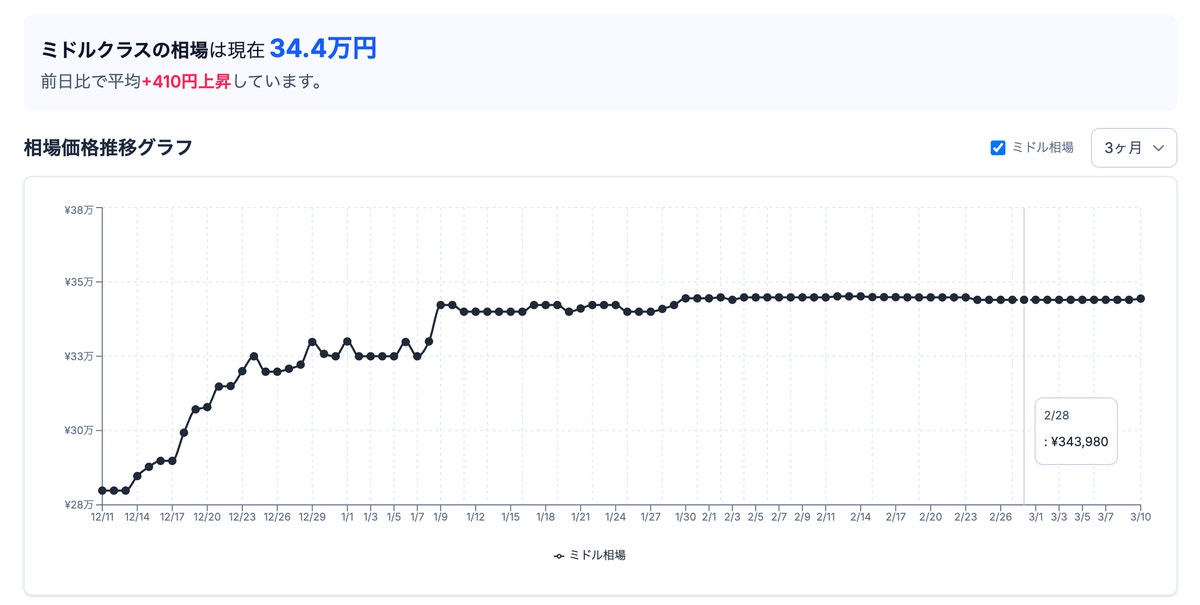Click the legend line marker icon
The height and width of the screenshot is (605, 1200).
point(559,555)
